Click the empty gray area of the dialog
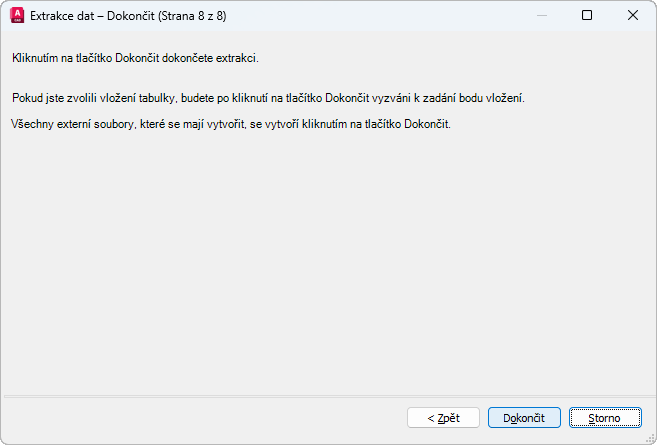The height and width of the screenshot is (445, 657). 328,260
